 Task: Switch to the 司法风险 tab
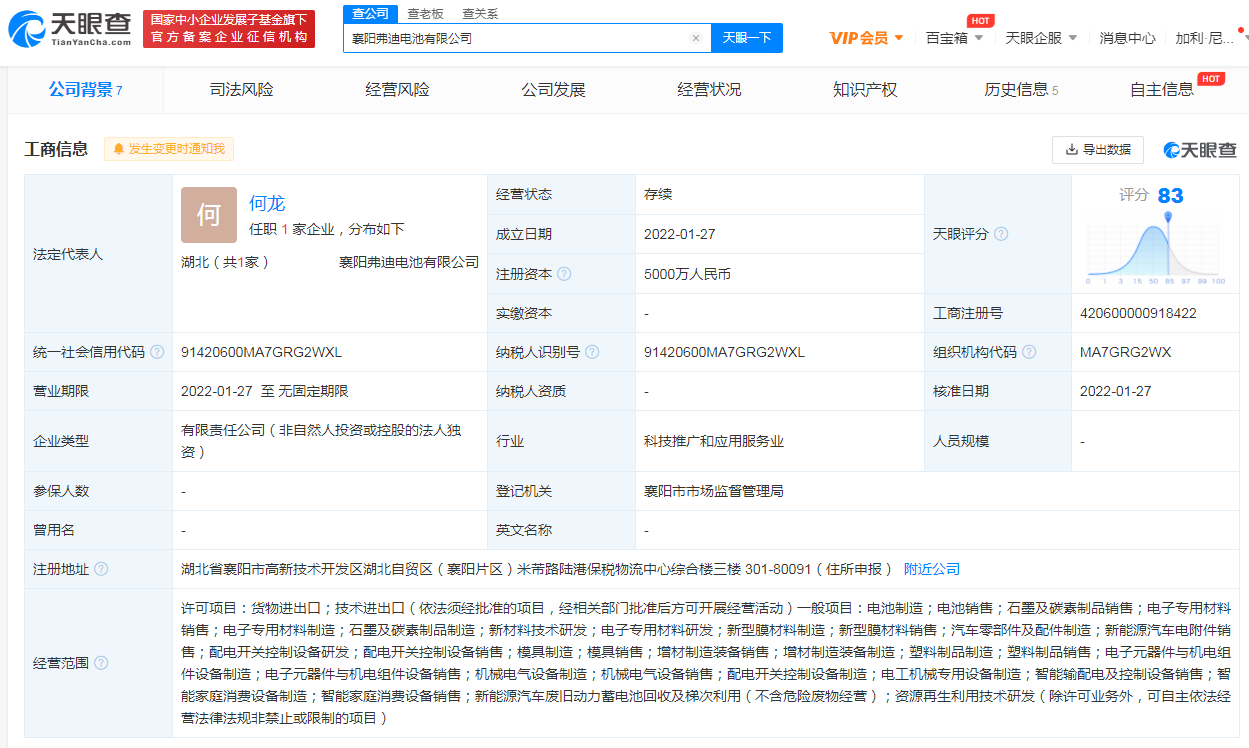click(241, 90)
